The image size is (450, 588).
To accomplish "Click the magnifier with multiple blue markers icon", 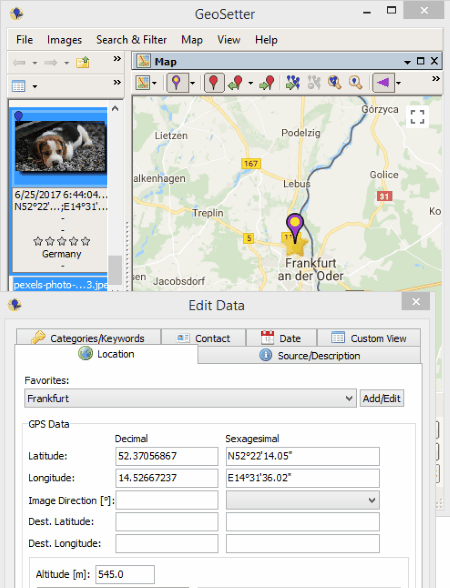I will (334, 82).
